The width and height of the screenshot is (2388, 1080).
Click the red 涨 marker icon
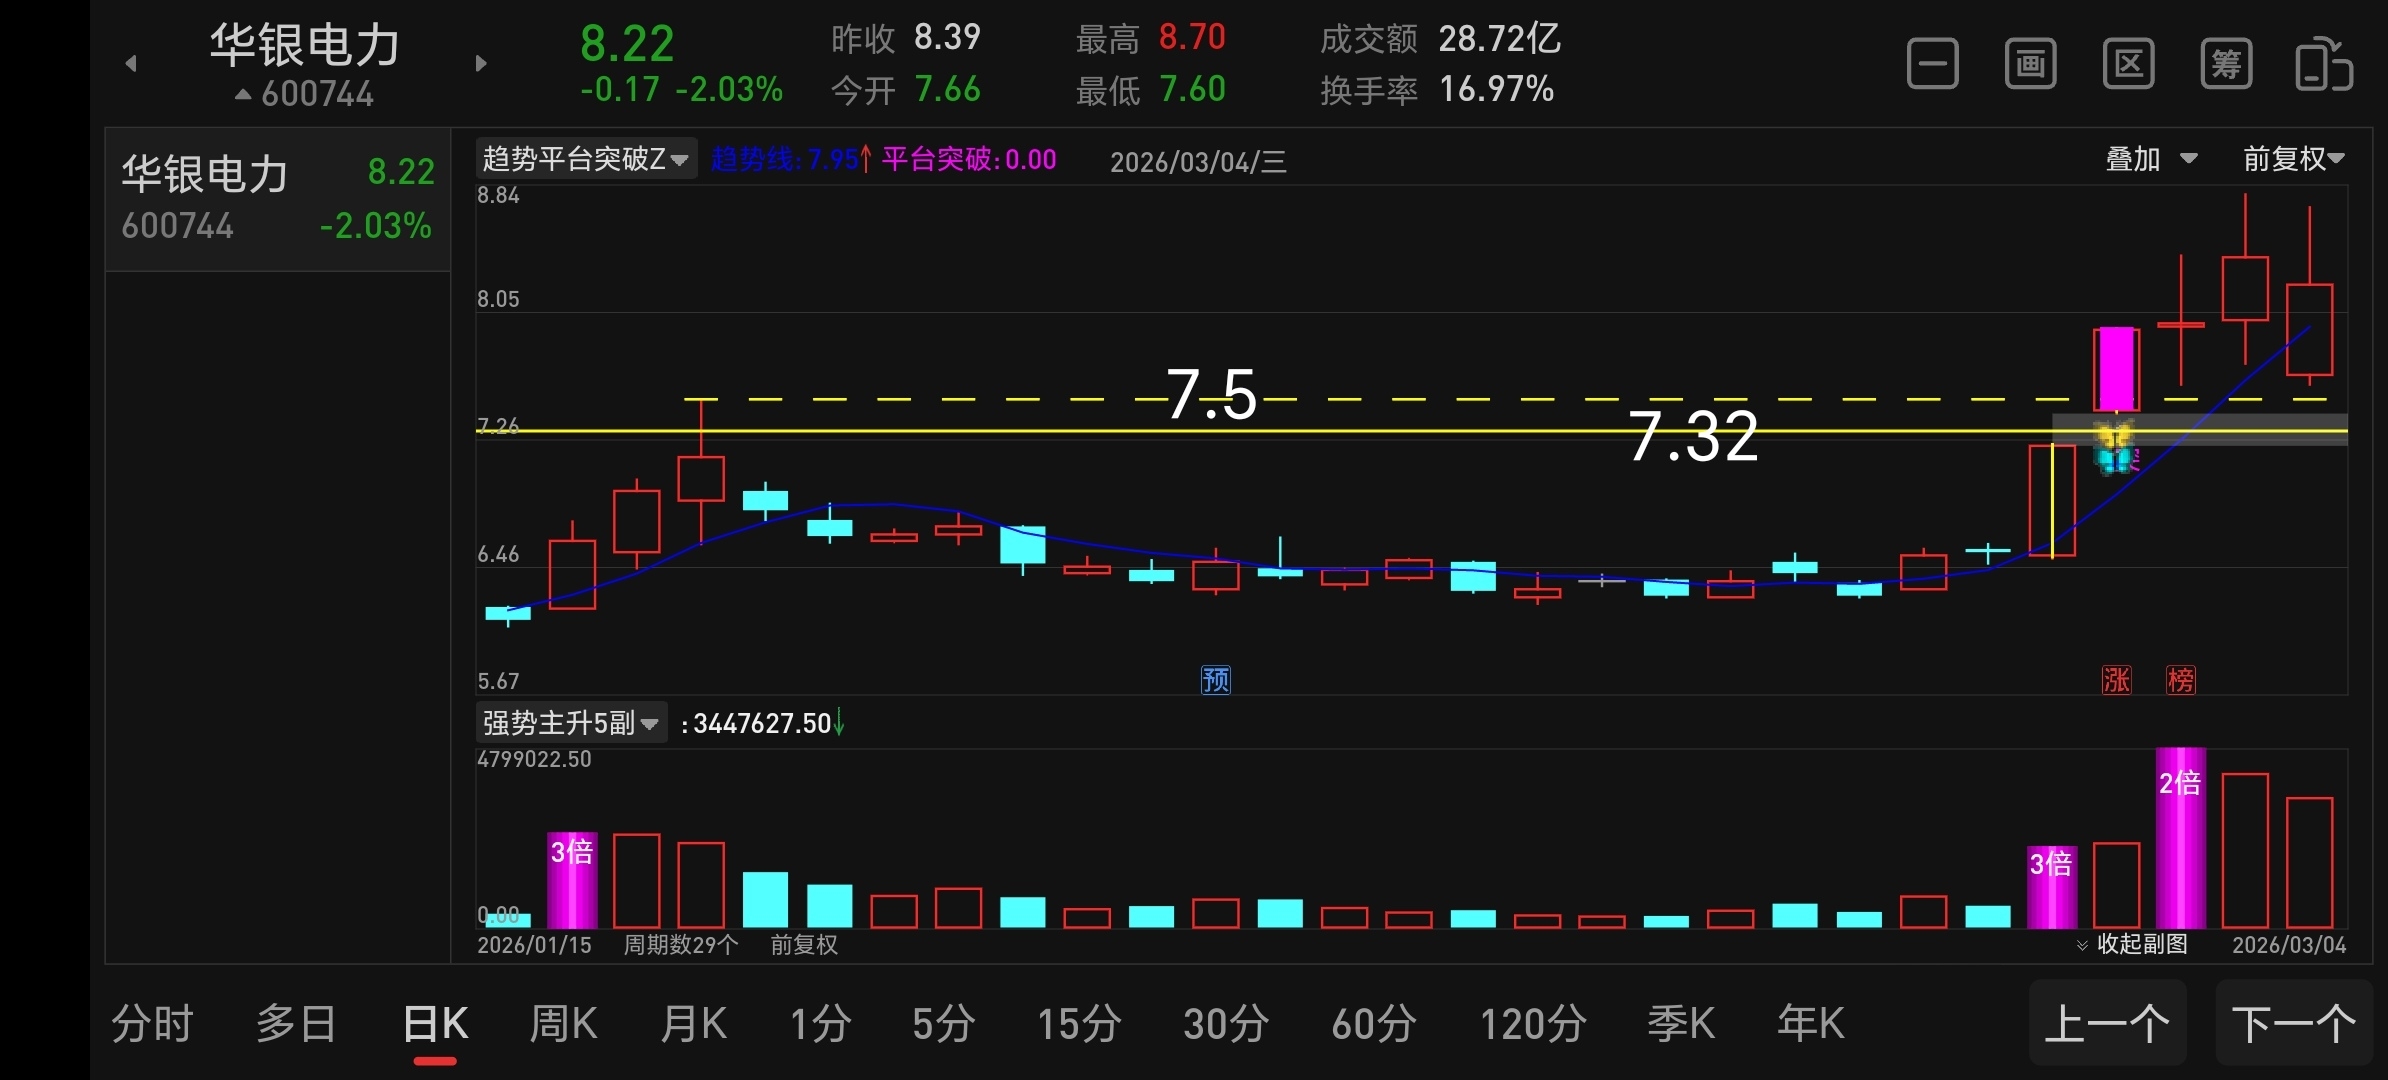click(x=2116, y=680)
